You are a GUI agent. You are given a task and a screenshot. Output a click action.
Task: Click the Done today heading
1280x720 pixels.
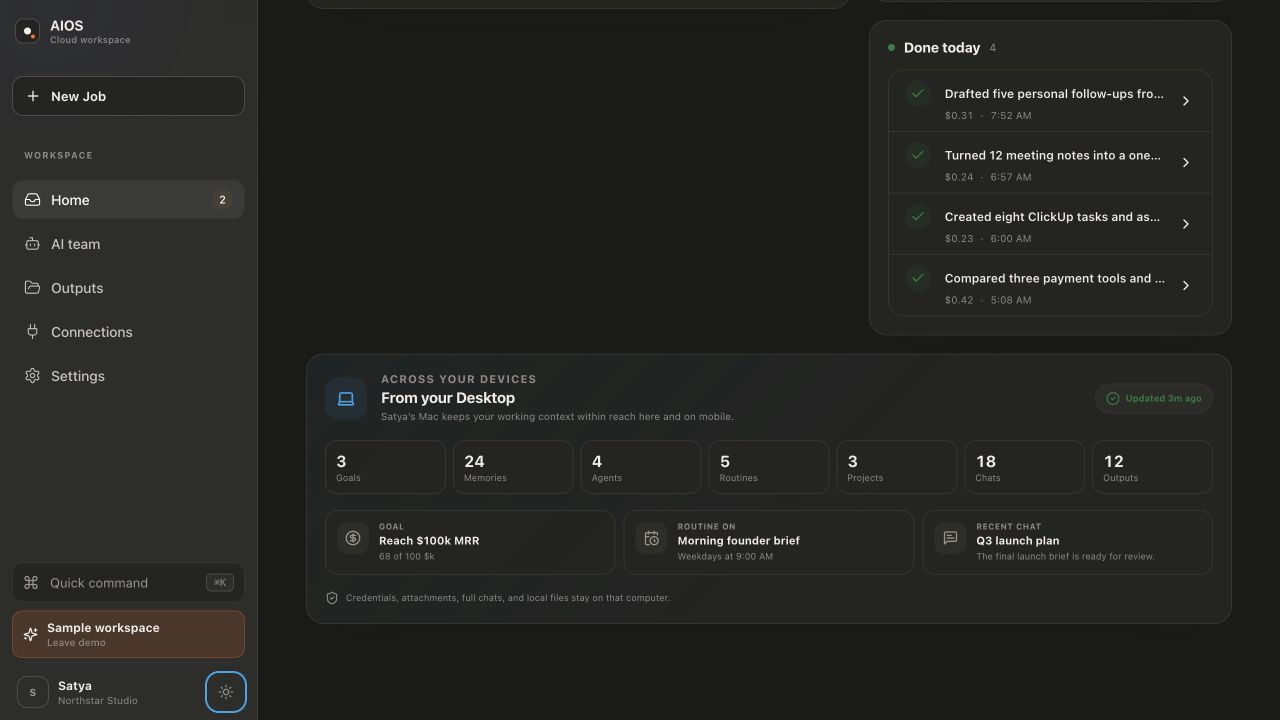(942, 48)
